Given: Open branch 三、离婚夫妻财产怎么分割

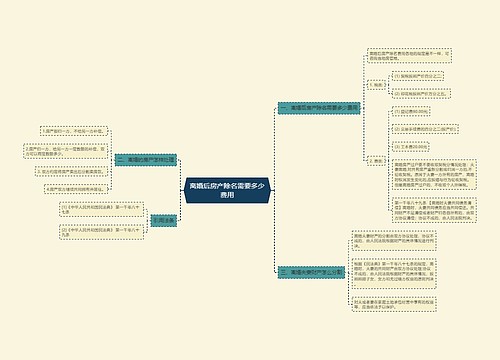Looking at the screenshot, I should [311, 272].
